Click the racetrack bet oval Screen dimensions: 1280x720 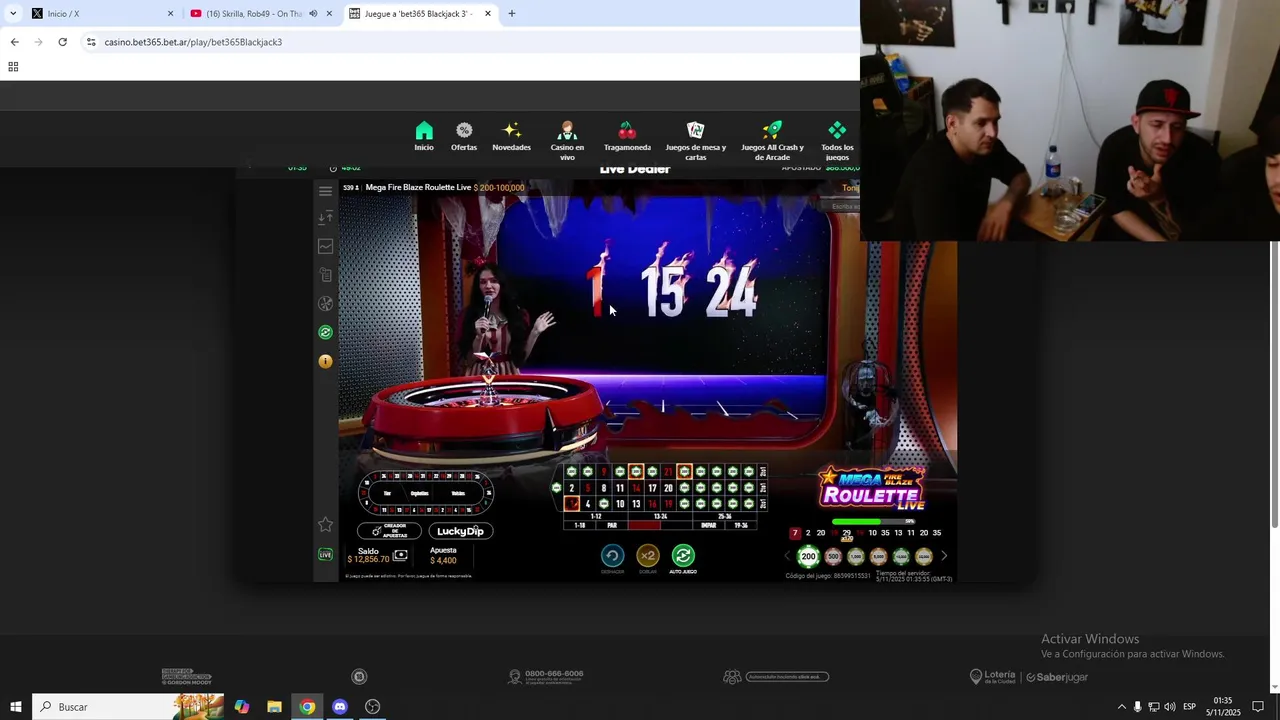[425, 492]
